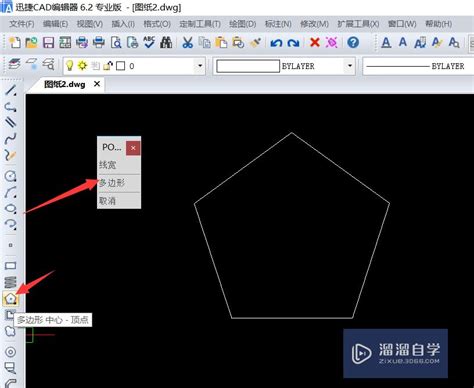The image size is (474, 388).
Task: Select the double-line multiline tool
Action: click(11, 121)
